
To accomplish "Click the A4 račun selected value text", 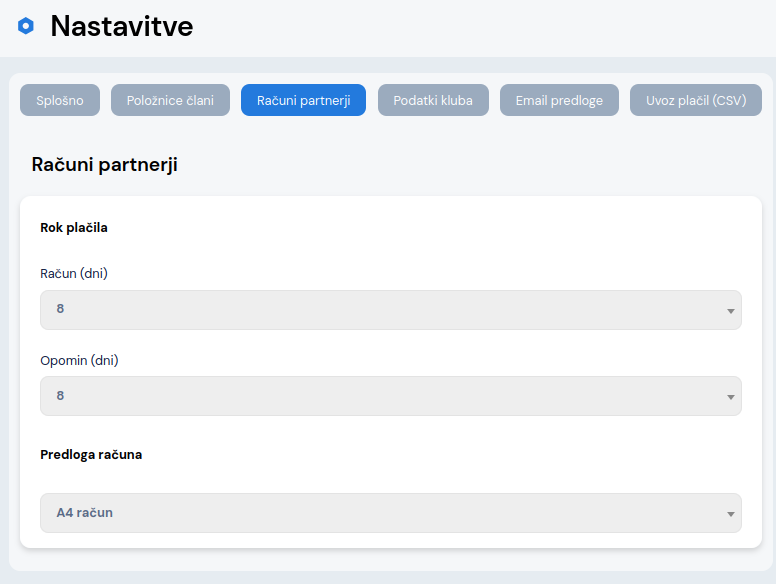I will coord(84,513).
